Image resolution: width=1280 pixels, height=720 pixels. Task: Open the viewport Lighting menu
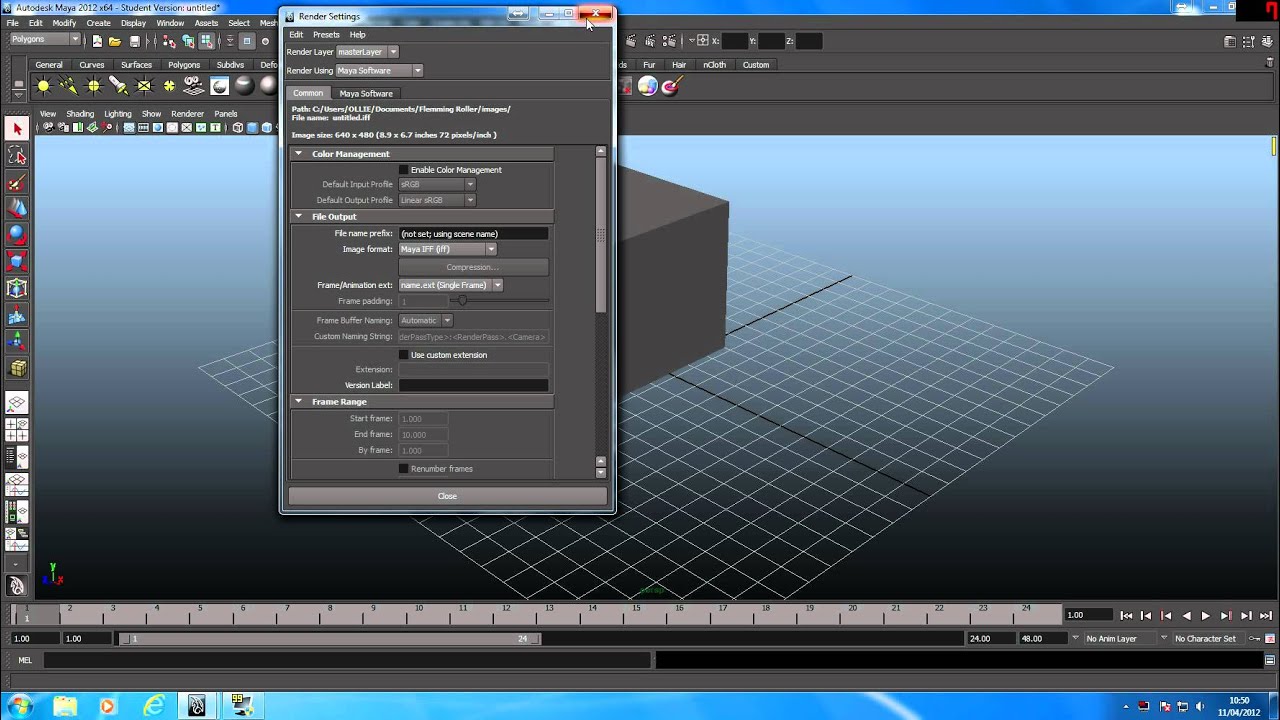point(117,114)
